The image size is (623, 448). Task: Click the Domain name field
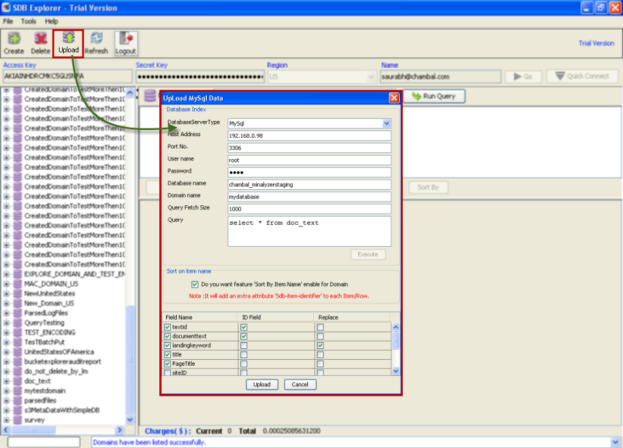point(309,197)
